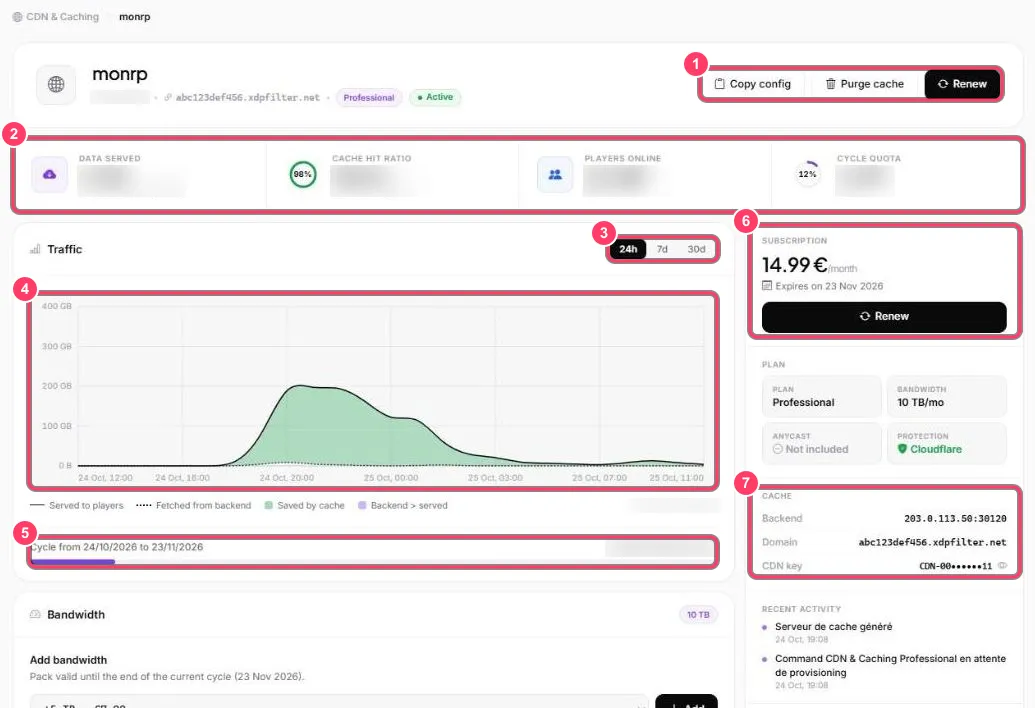Viewport: 1035px width, 708px height.
Task: Click Renew in the top header
Action: pyautogui.click(x=962, y=84)
